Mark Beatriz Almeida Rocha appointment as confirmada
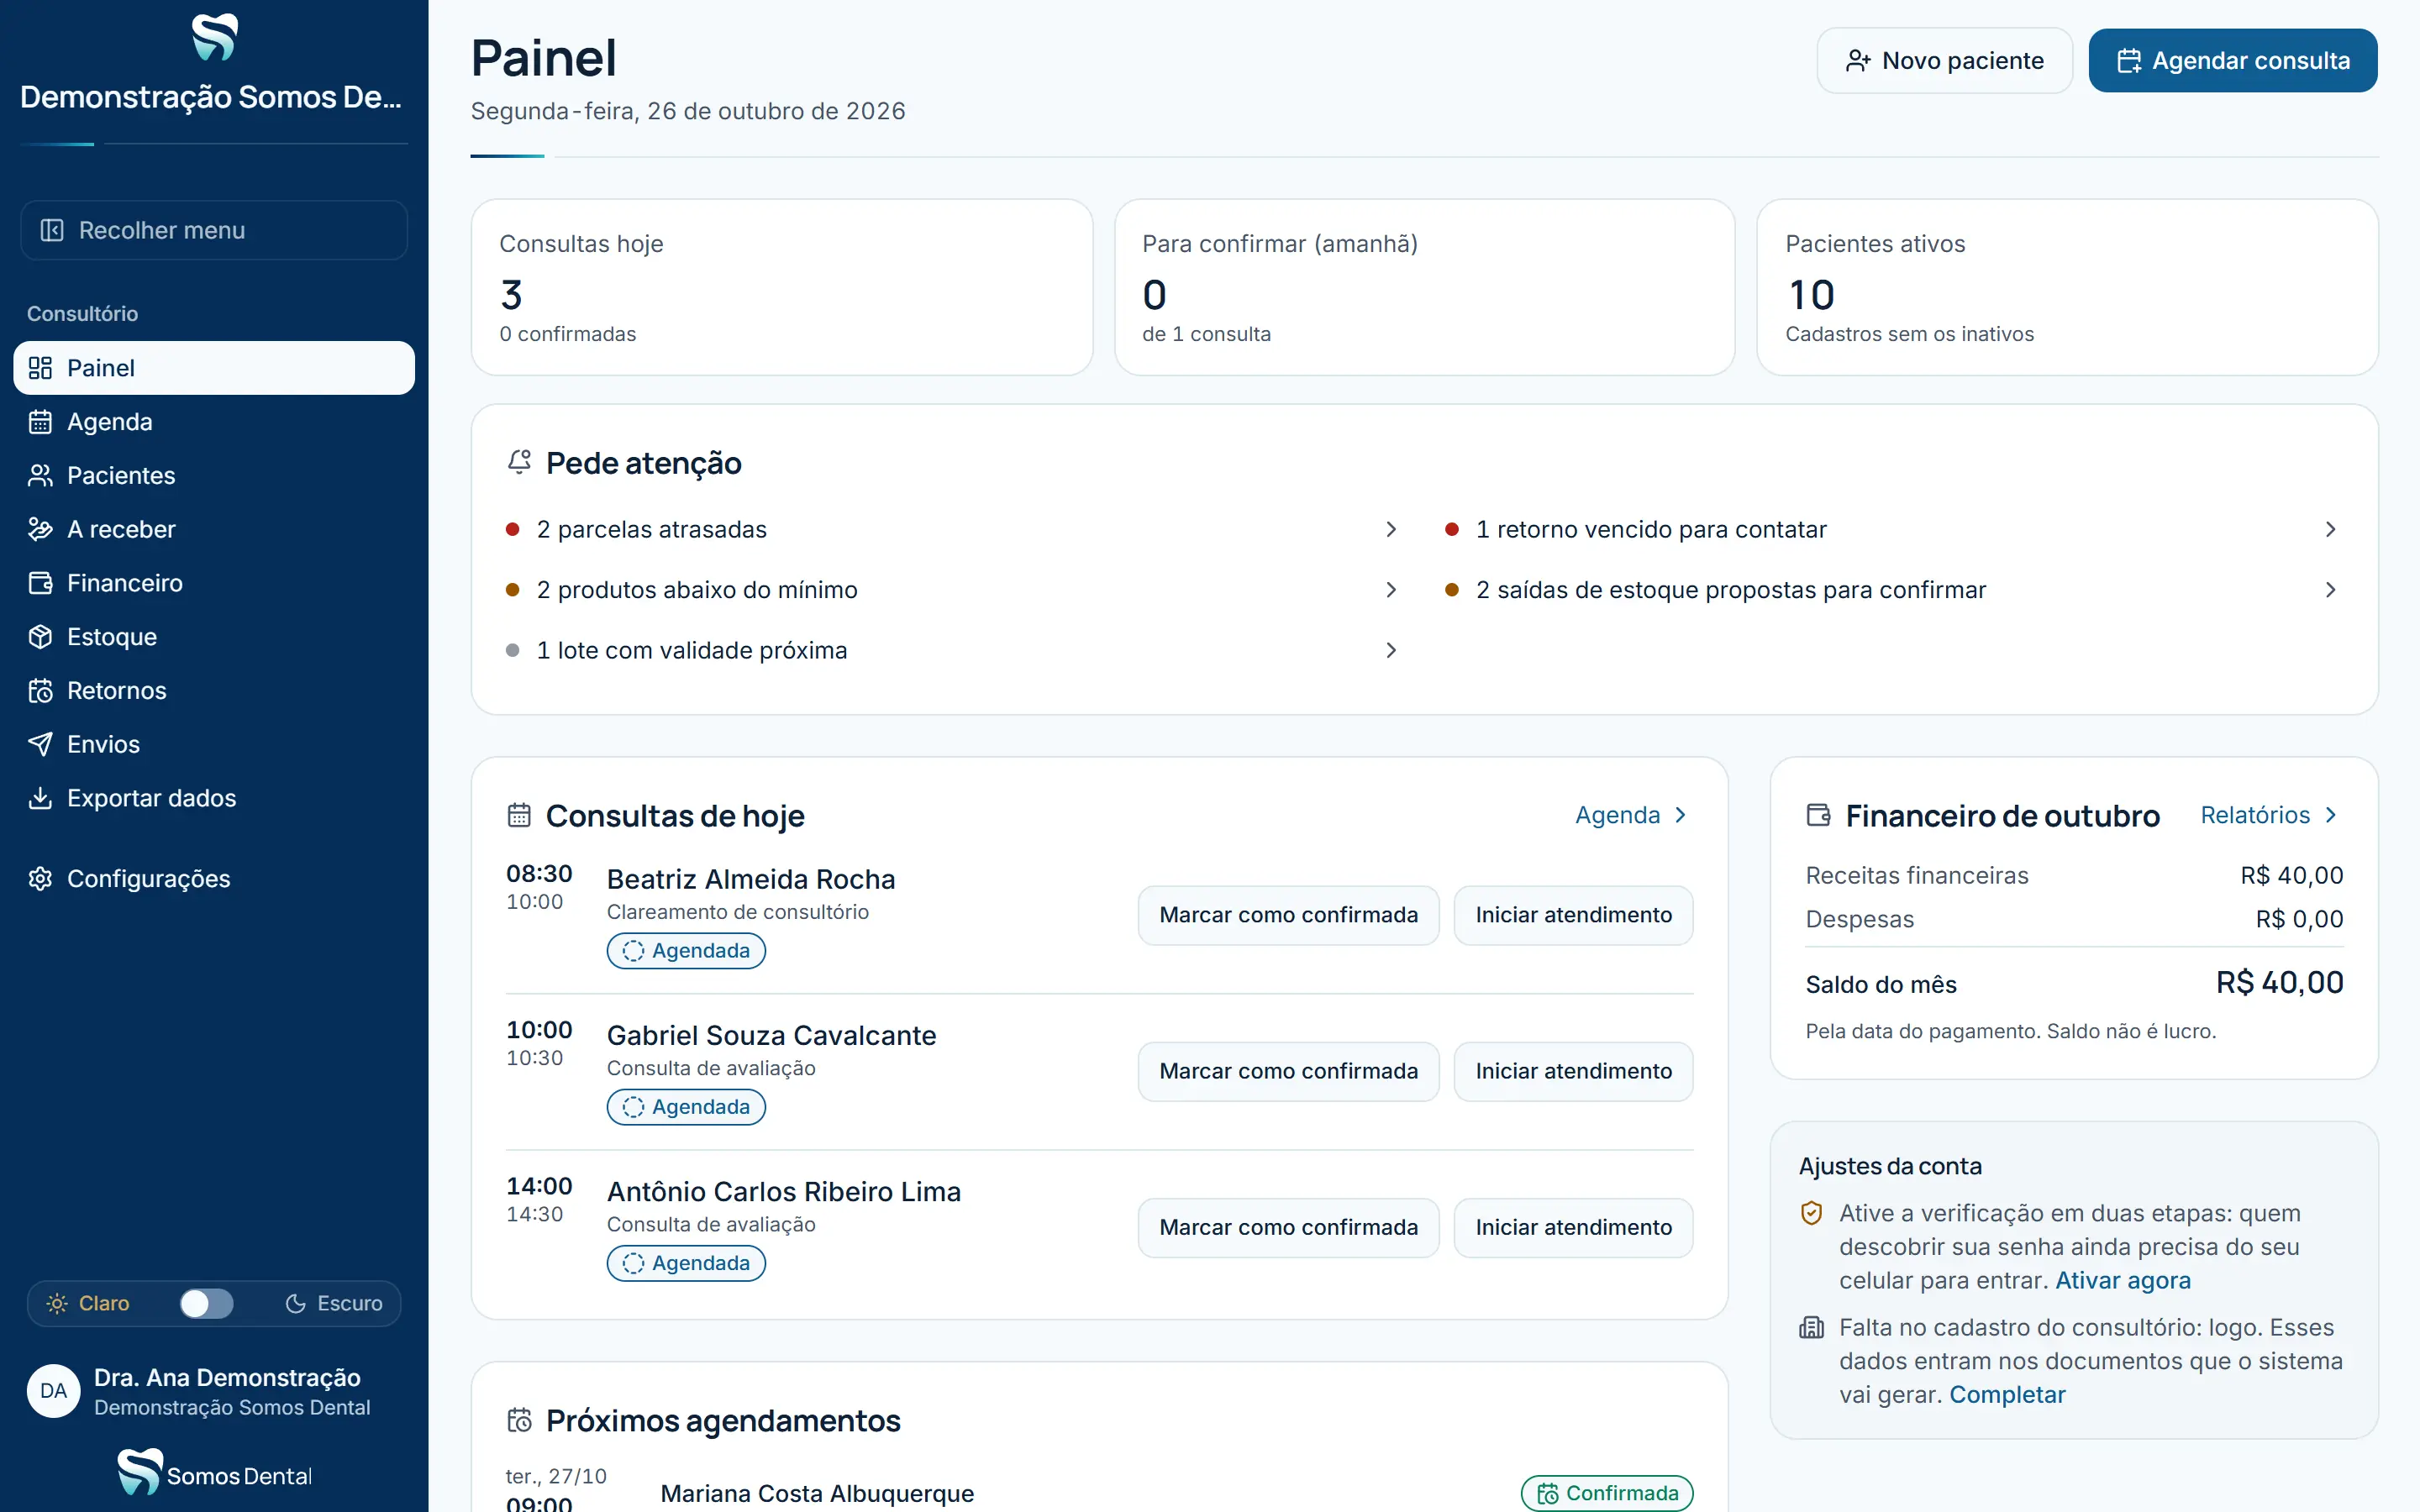This screenshot has width=2420, height=1512. coord(1288,915)
